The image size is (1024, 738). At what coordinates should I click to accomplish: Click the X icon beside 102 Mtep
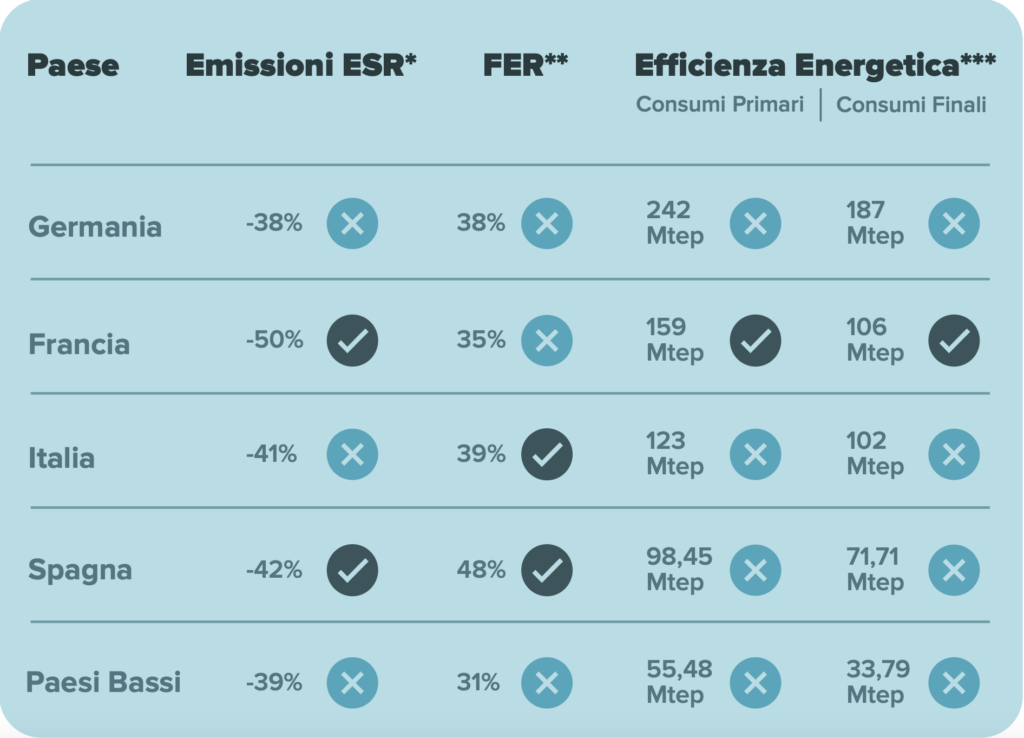coord(954,455)
